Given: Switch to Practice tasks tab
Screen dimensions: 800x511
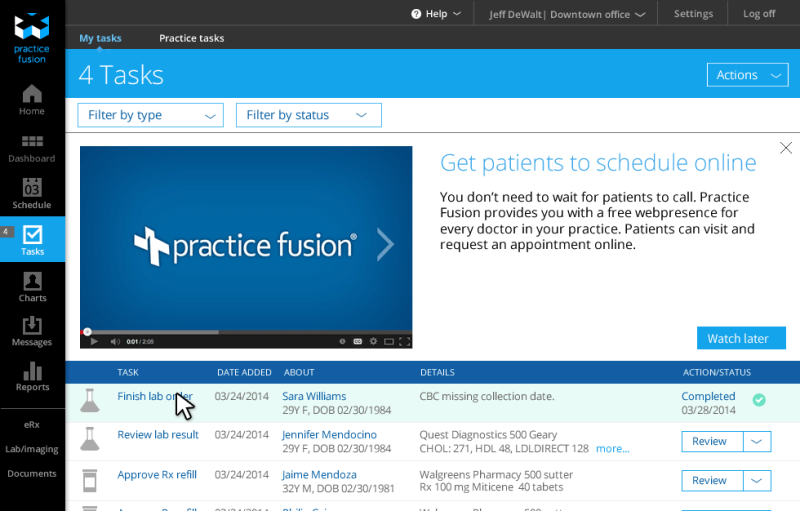Looking at the screenshot, I should click(191, 38).
